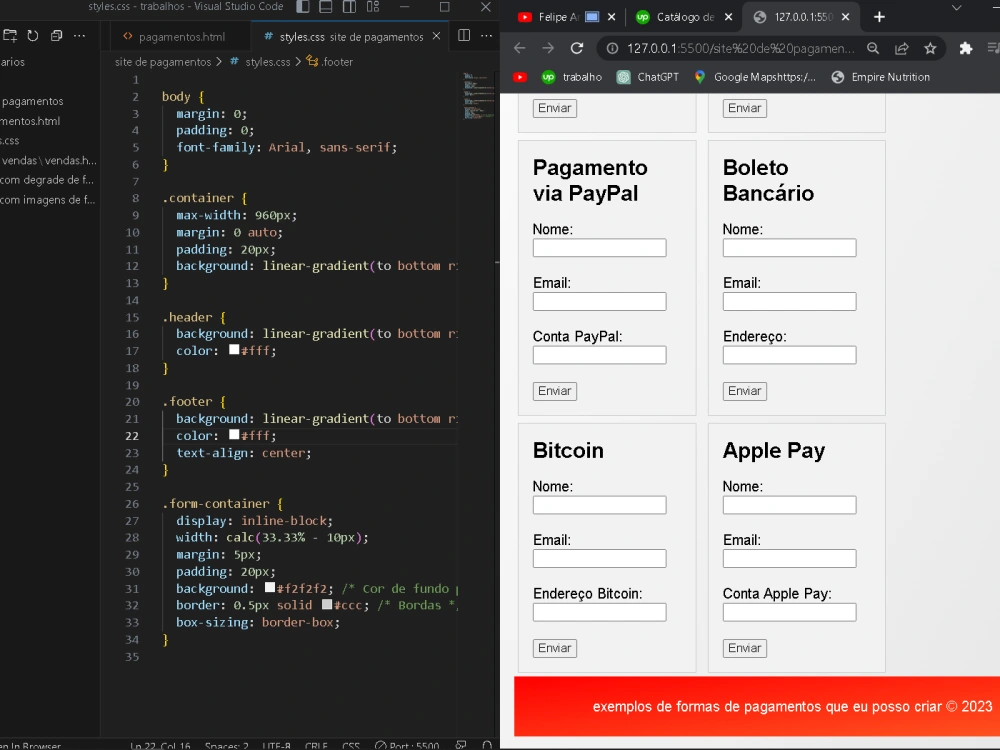Click the site info icon in address bar

tap(612, 48)
